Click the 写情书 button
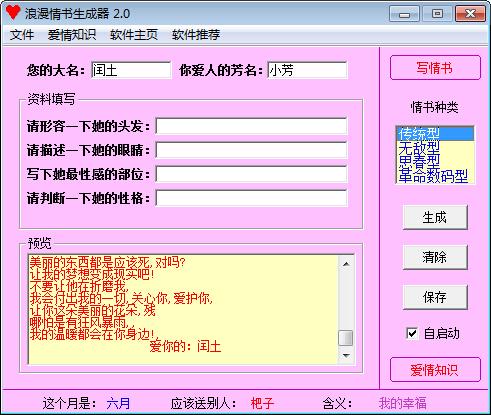The height and width of the screenshot is (415, 491). [435, 68]
